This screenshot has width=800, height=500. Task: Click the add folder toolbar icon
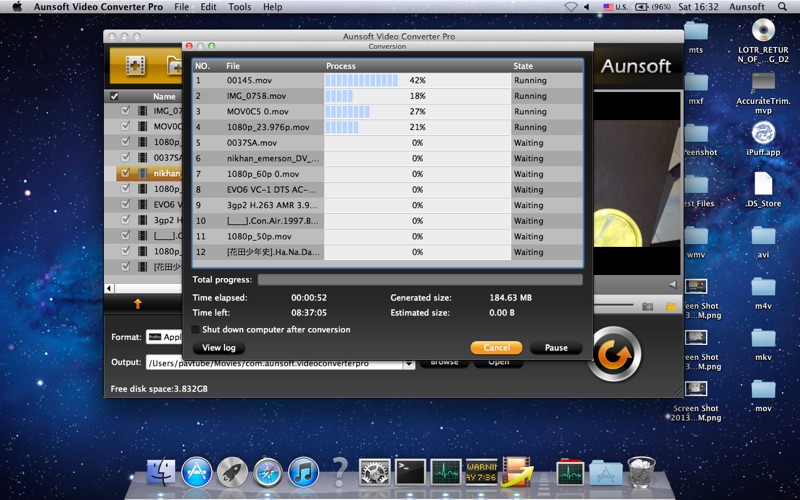(x=174, y=66)
